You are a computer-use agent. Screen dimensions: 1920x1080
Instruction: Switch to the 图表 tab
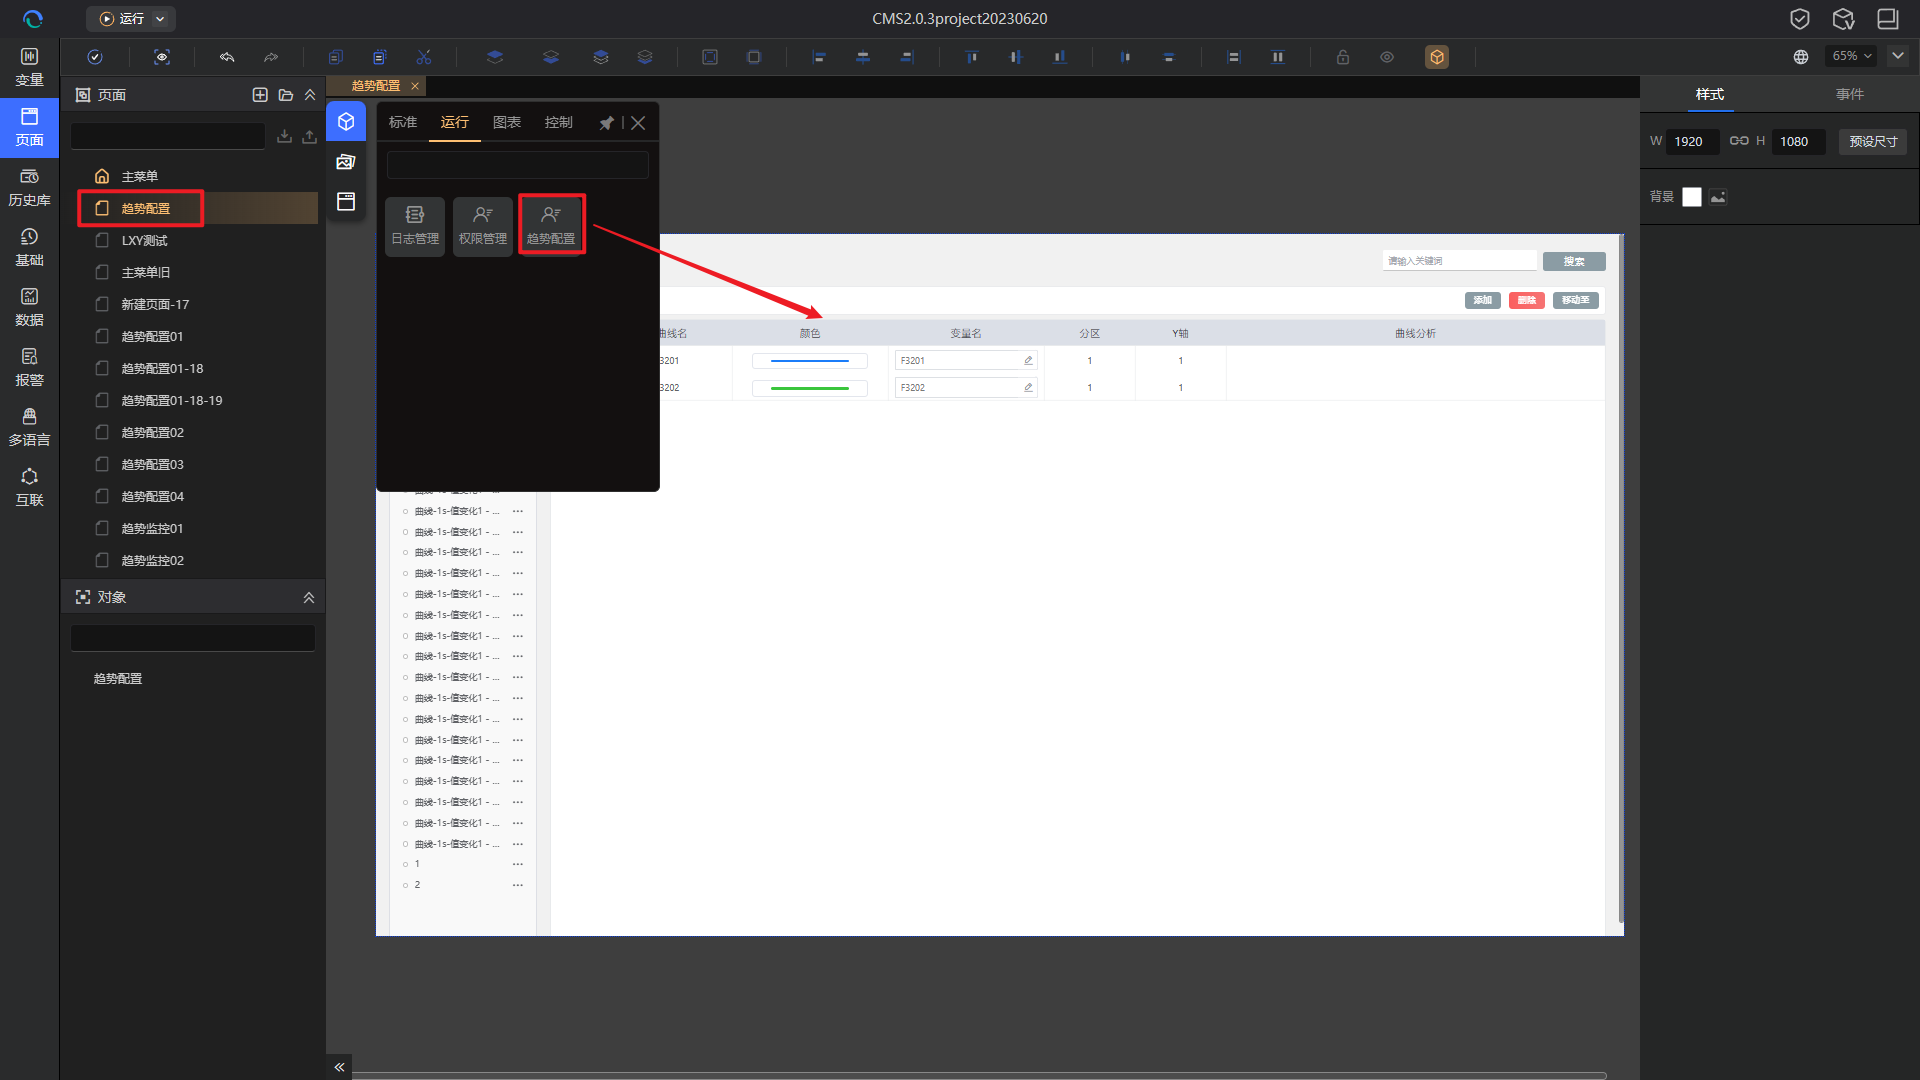[x=507, y=122]
